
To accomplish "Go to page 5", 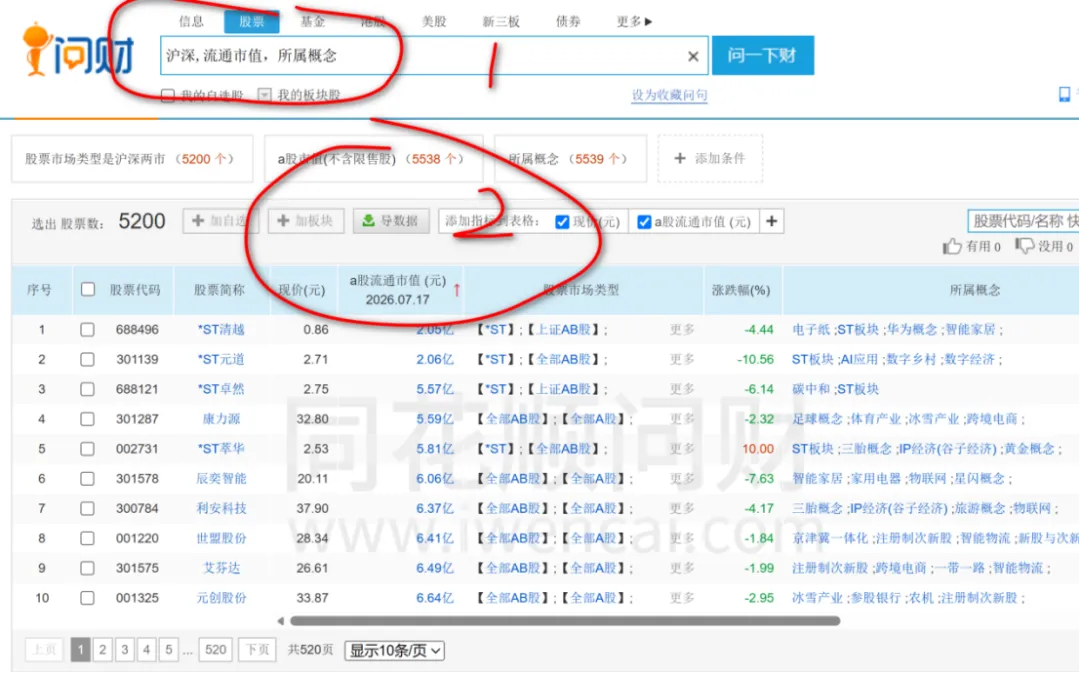I will (169, 650).
